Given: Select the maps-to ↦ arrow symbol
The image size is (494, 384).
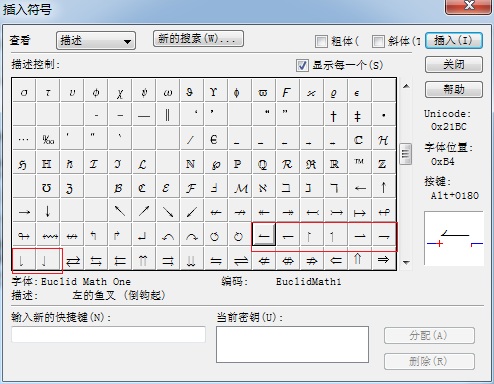Looking at the screenshot, I should pyautogui.click(x=360, y=211).
